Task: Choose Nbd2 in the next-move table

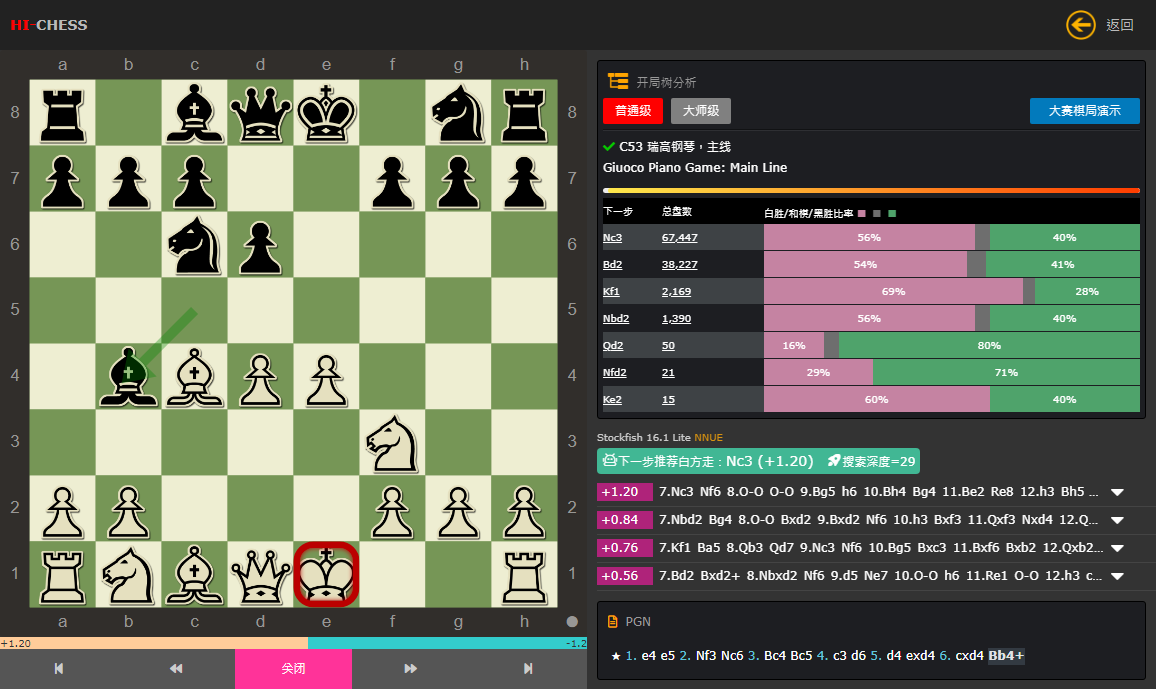Action: click(x=616, y=318)
